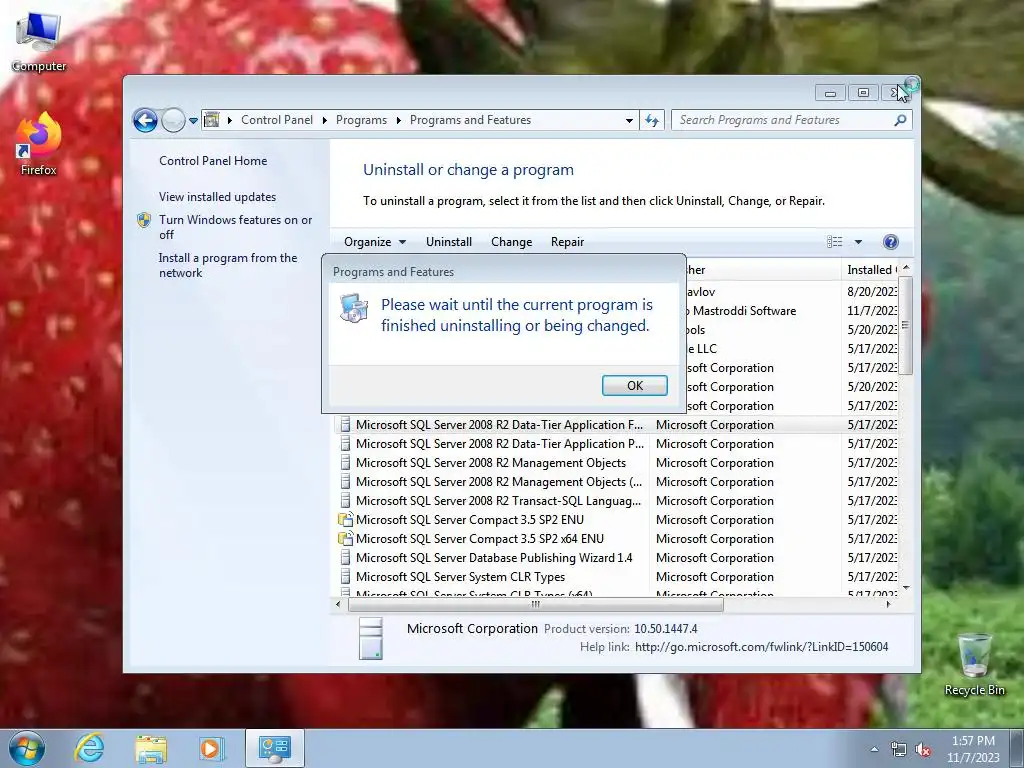The height and width of the screenshot is (768, 1024).
Task: Select Microsoft SQL Server 2008 R2 Management Objects
Action: 616,462
